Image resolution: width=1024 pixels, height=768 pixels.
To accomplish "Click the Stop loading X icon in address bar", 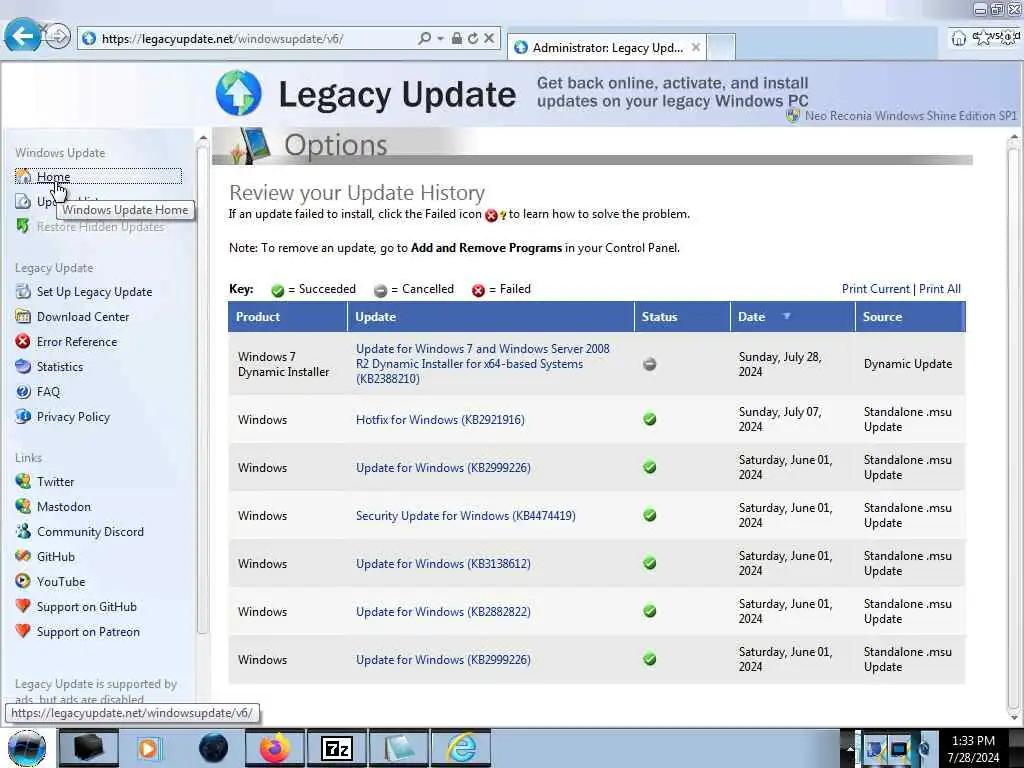I will pyautogui.click(x=488, y=39).
